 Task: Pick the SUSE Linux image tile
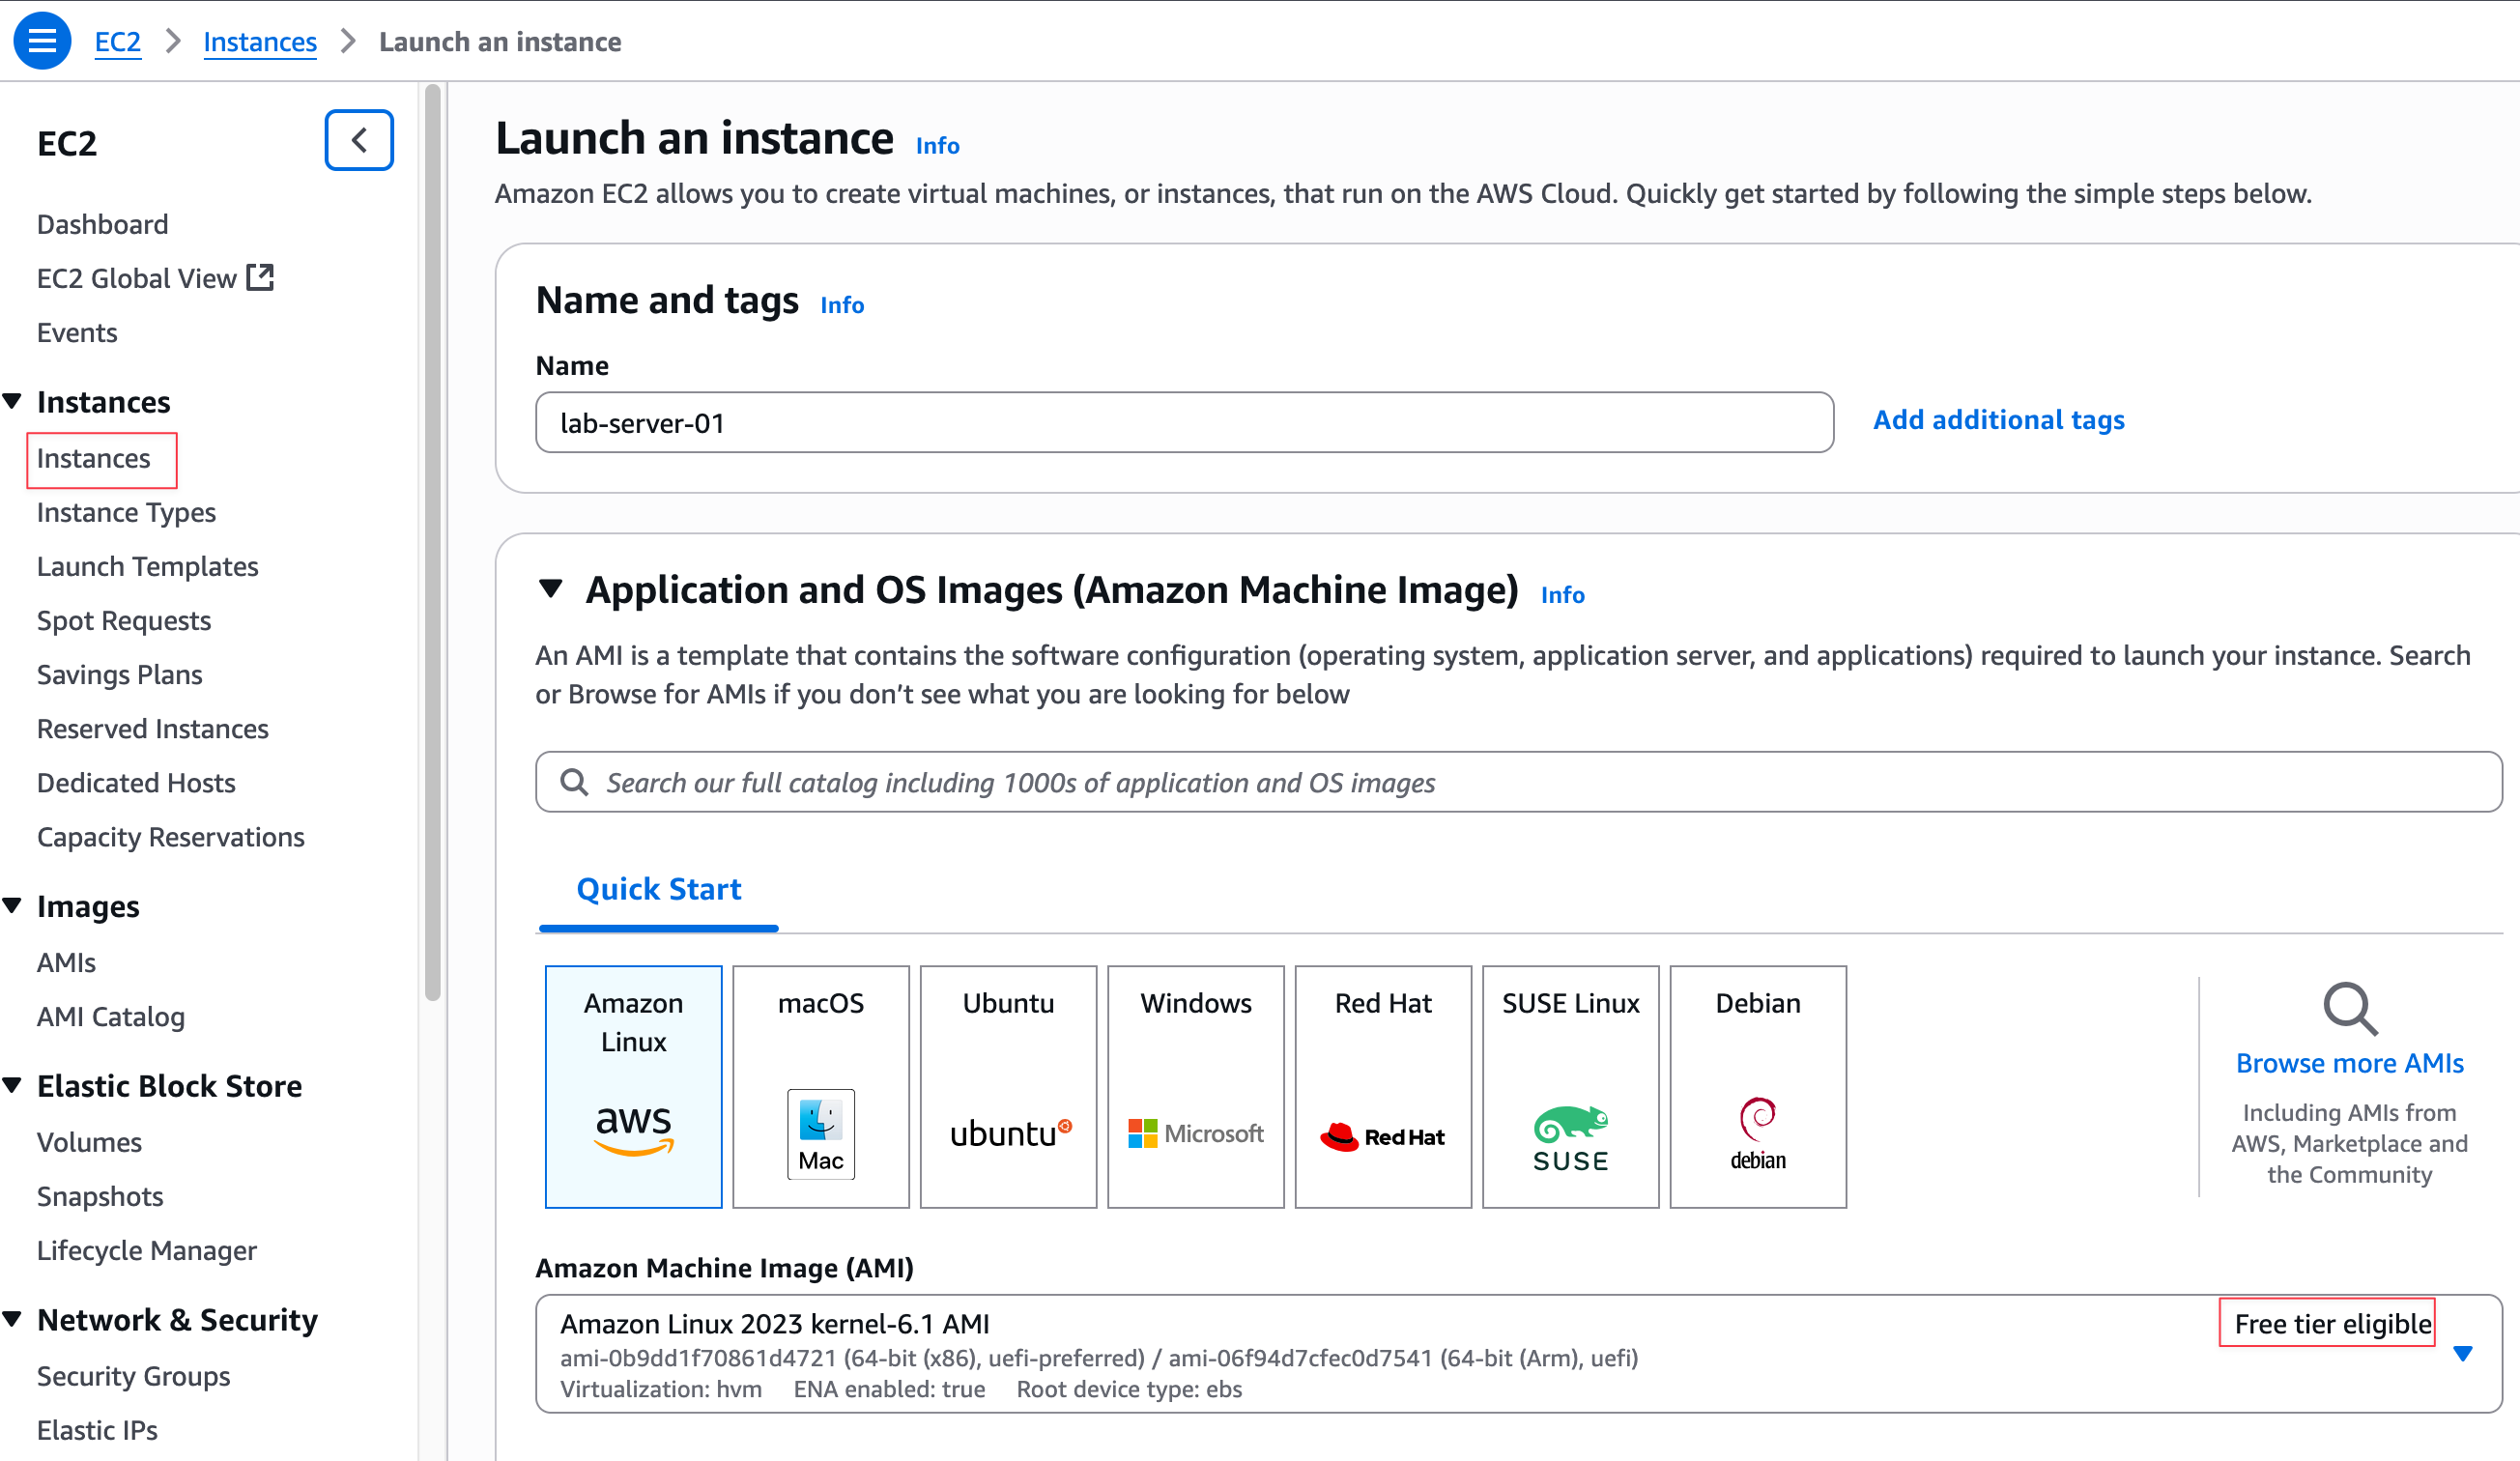pos(1570,1086)
